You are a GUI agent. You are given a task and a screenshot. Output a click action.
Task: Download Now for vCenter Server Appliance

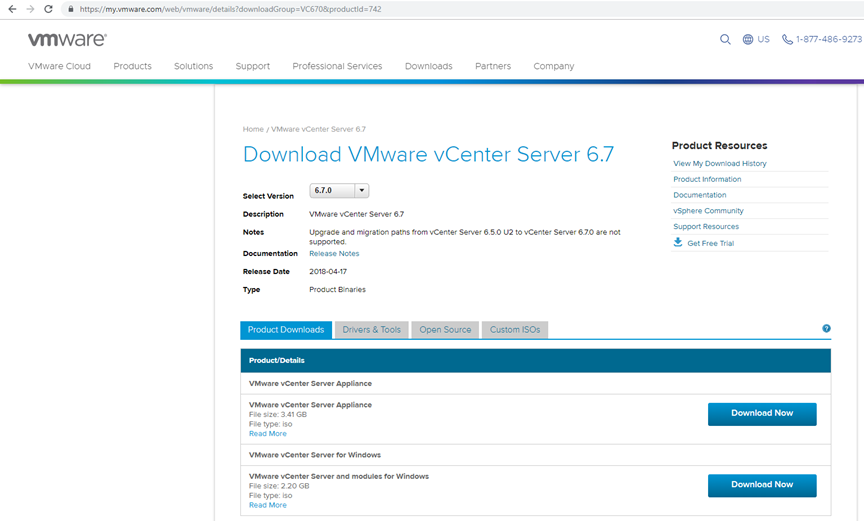point(762,414)
